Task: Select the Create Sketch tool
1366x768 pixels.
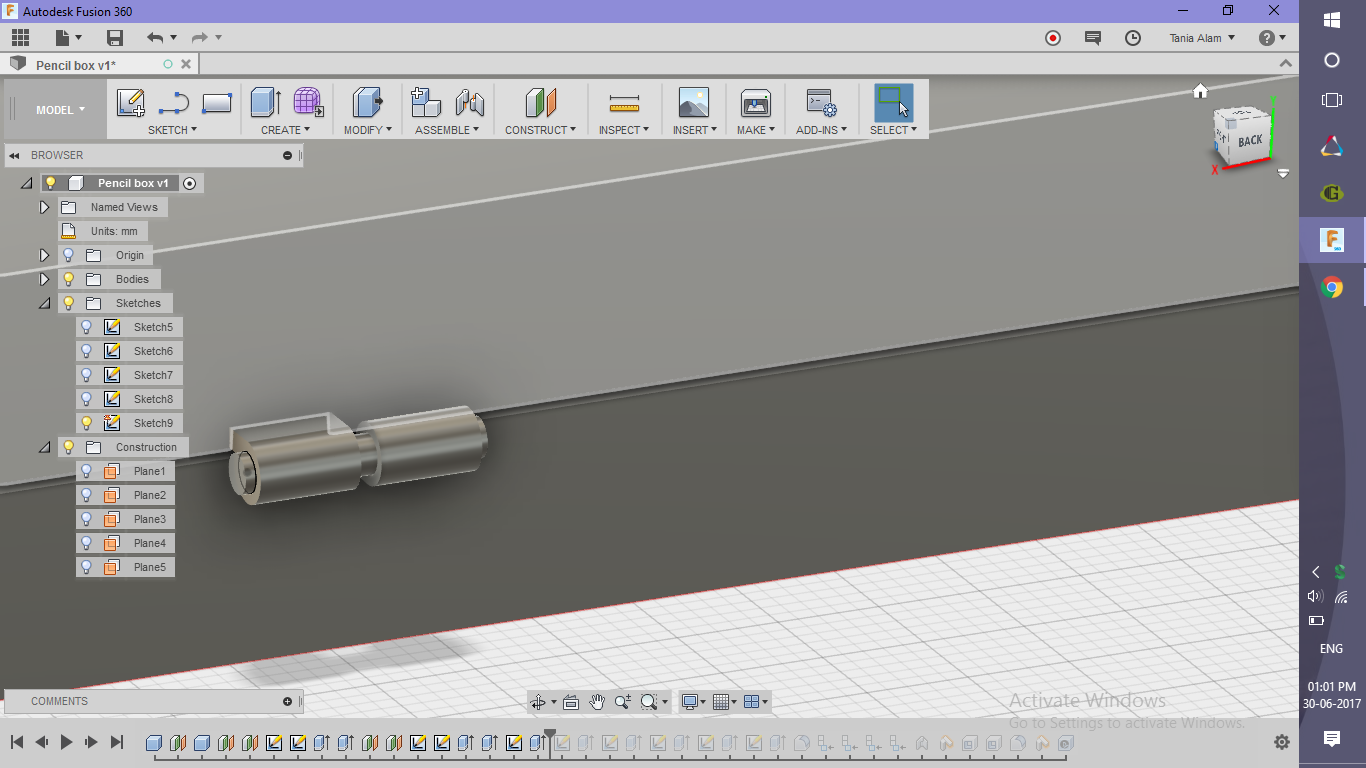Action: [x=131, y=103]
